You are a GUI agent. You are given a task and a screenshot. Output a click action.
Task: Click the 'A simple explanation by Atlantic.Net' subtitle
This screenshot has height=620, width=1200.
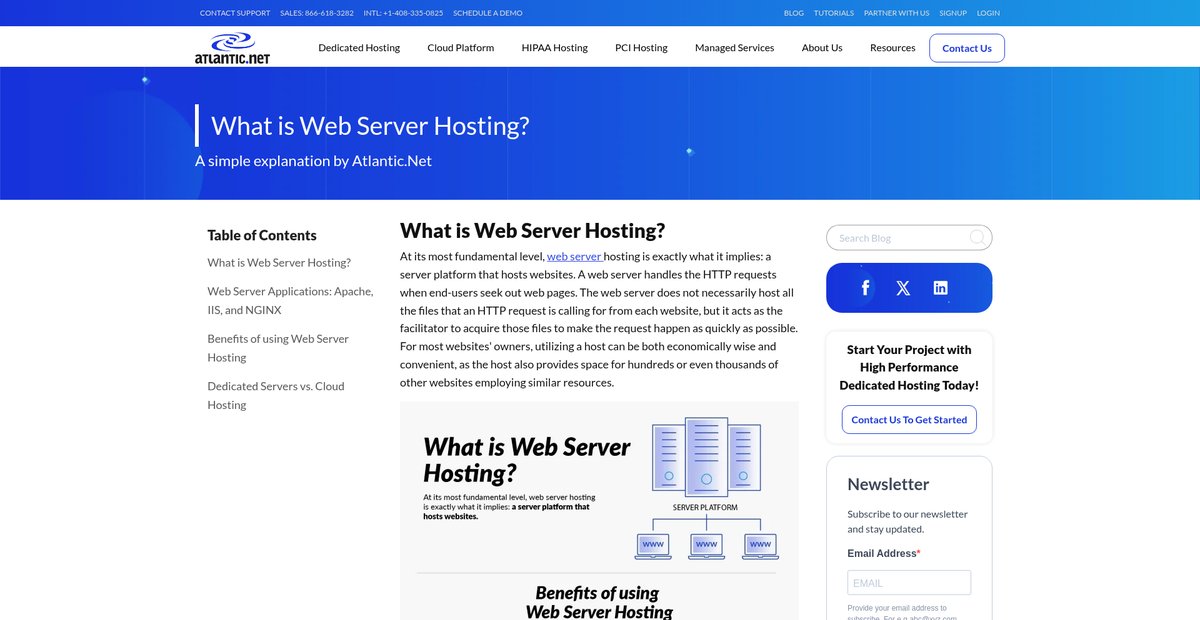click(313, 161)
